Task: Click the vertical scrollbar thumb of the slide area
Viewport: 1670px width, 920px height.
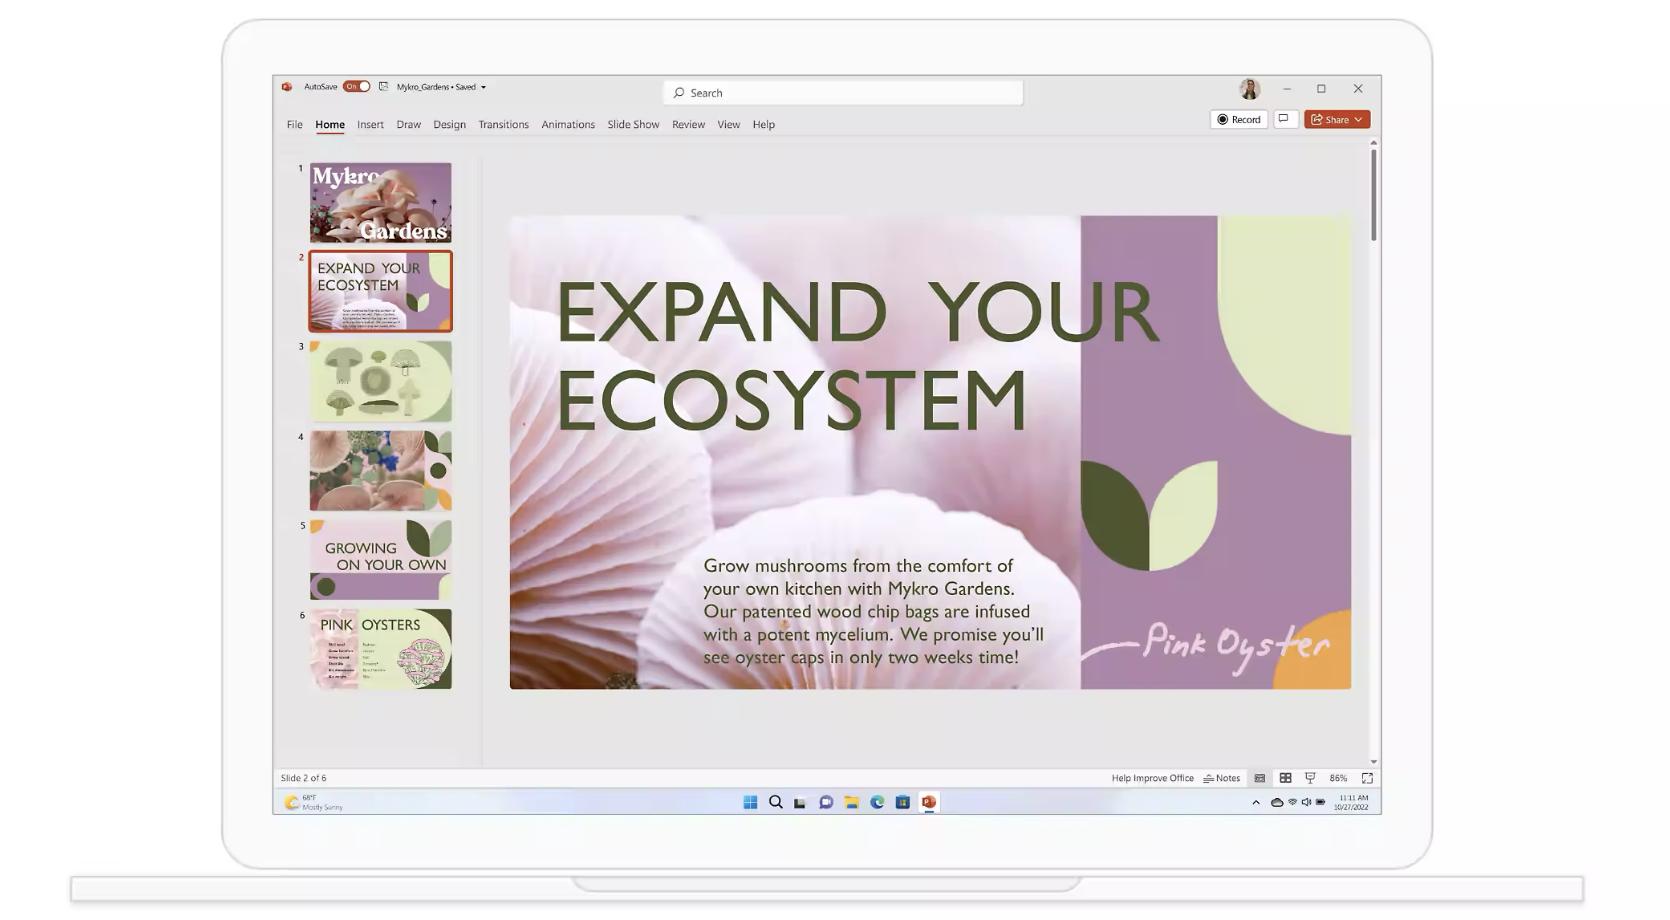Action: click(x=1374, y=195)
